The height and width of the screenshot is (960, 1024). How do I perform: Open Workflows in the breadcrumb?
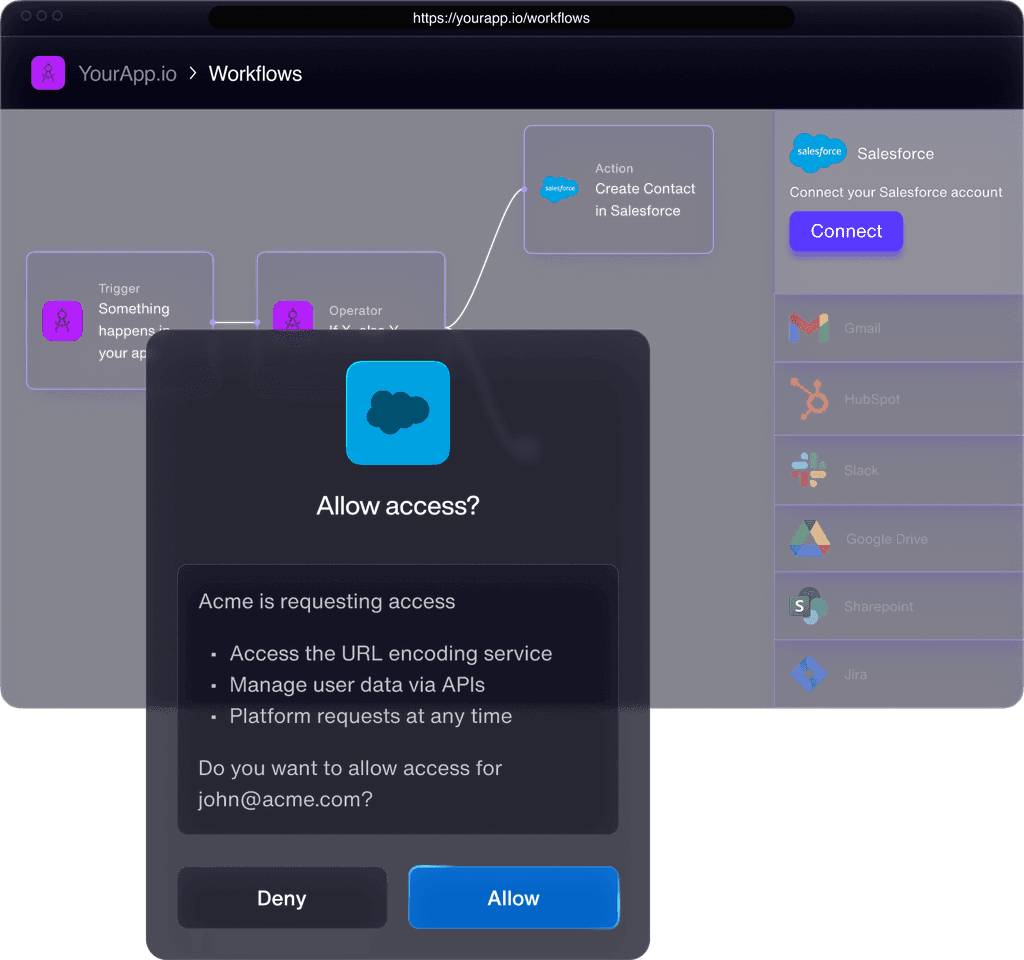coord(255,74)
